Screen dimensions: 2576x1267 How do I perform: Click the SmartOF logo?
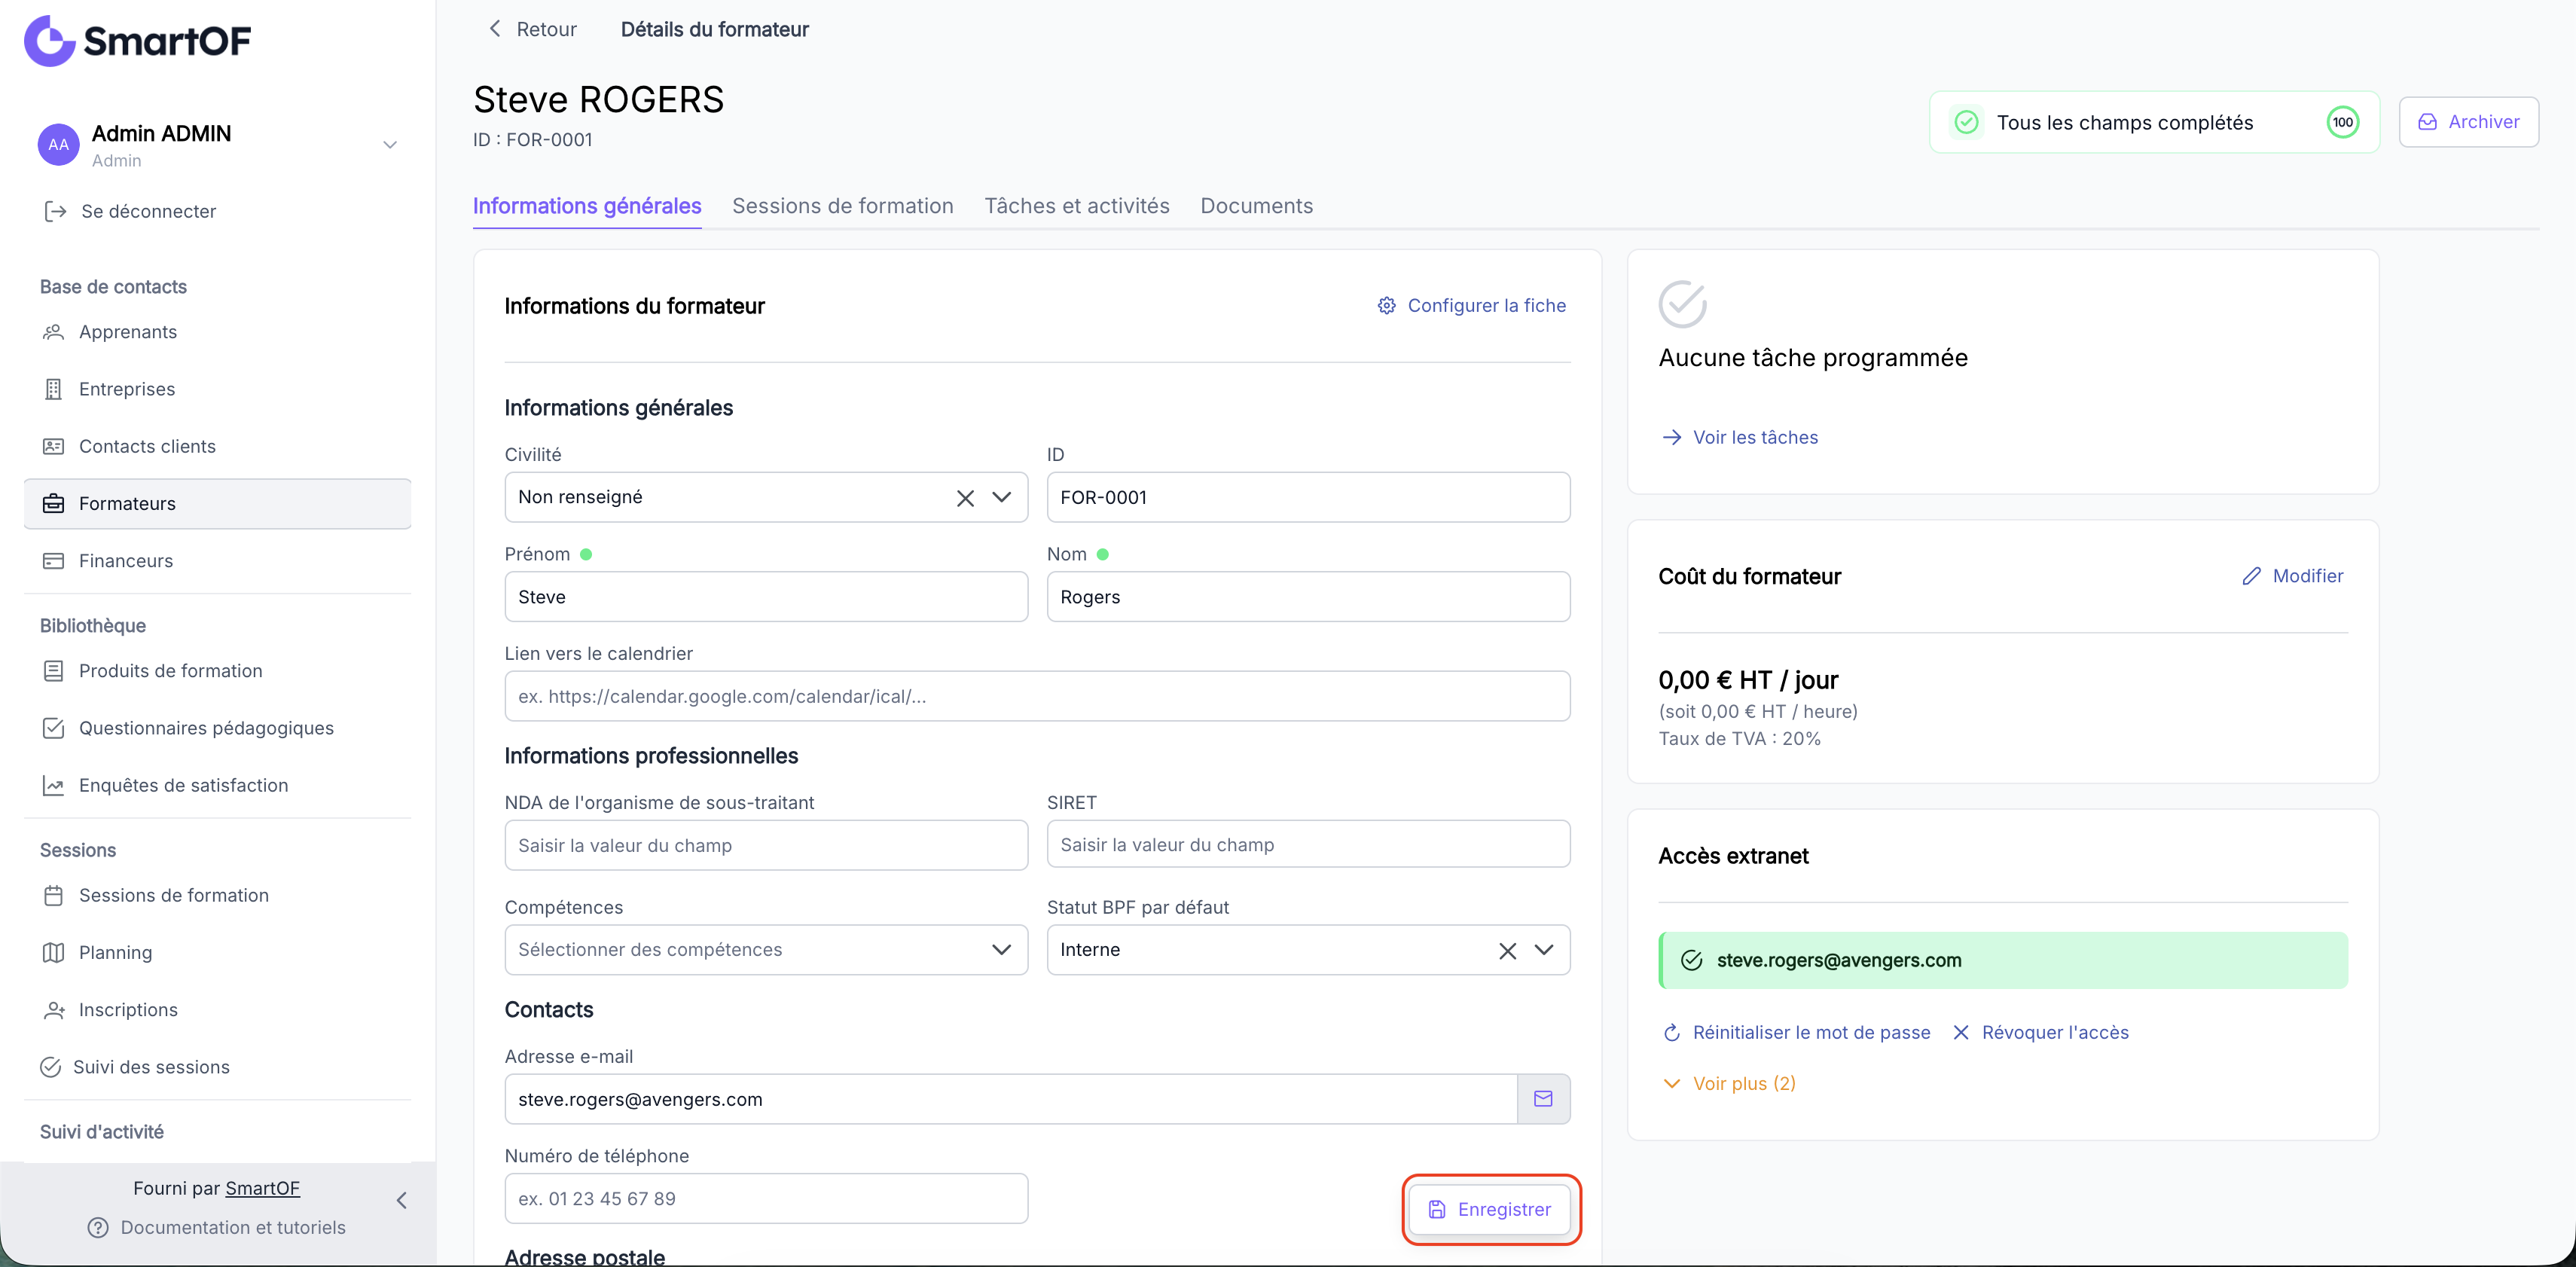[137, 41]
